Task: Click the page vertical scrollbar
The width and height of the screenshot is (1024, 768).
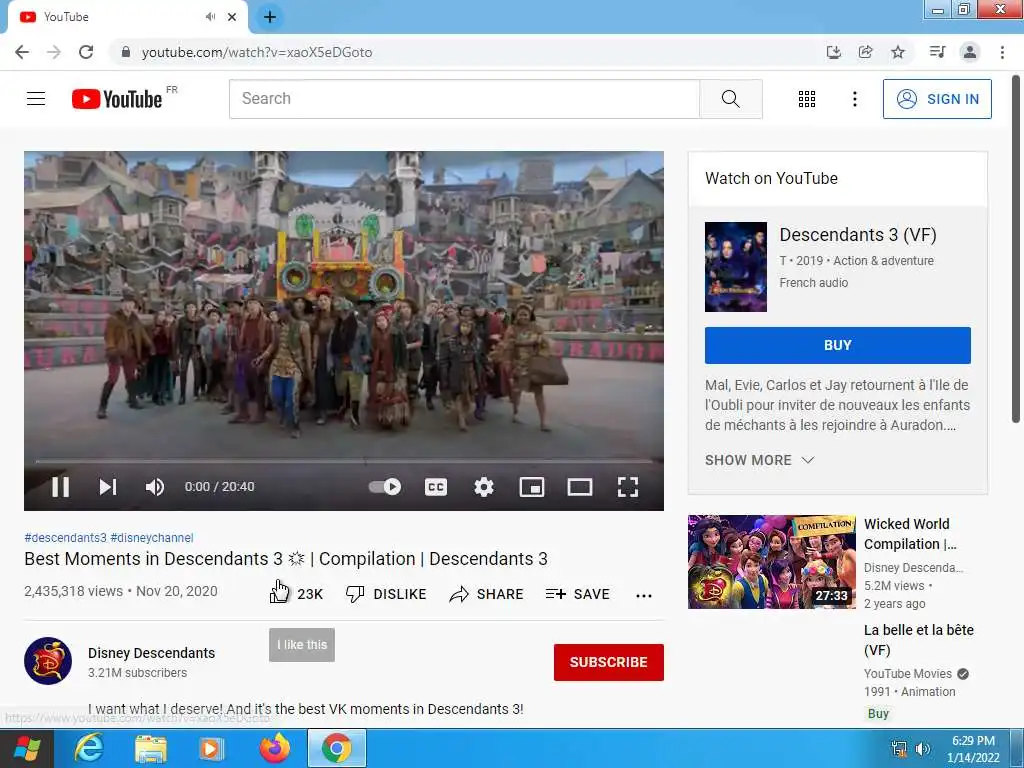Action: coord(1016,249)
